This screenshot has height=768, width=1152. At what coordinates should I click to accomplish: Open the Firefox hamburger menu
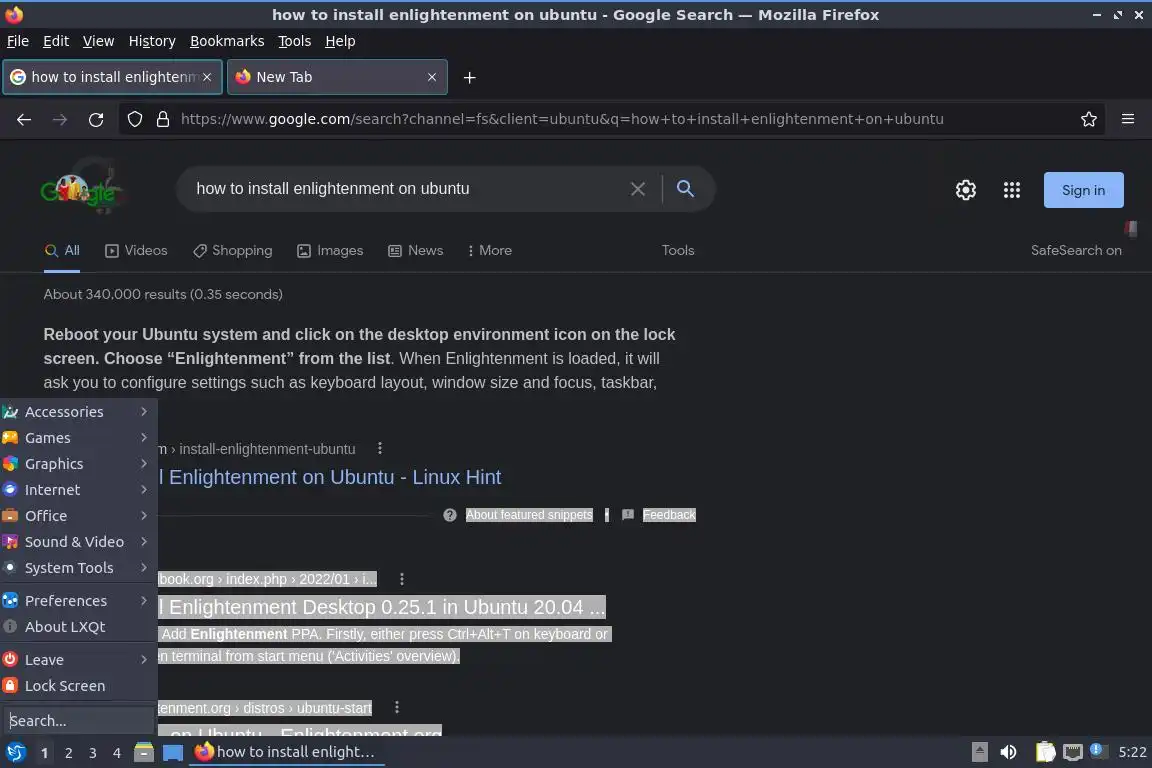click(1128, 119)
